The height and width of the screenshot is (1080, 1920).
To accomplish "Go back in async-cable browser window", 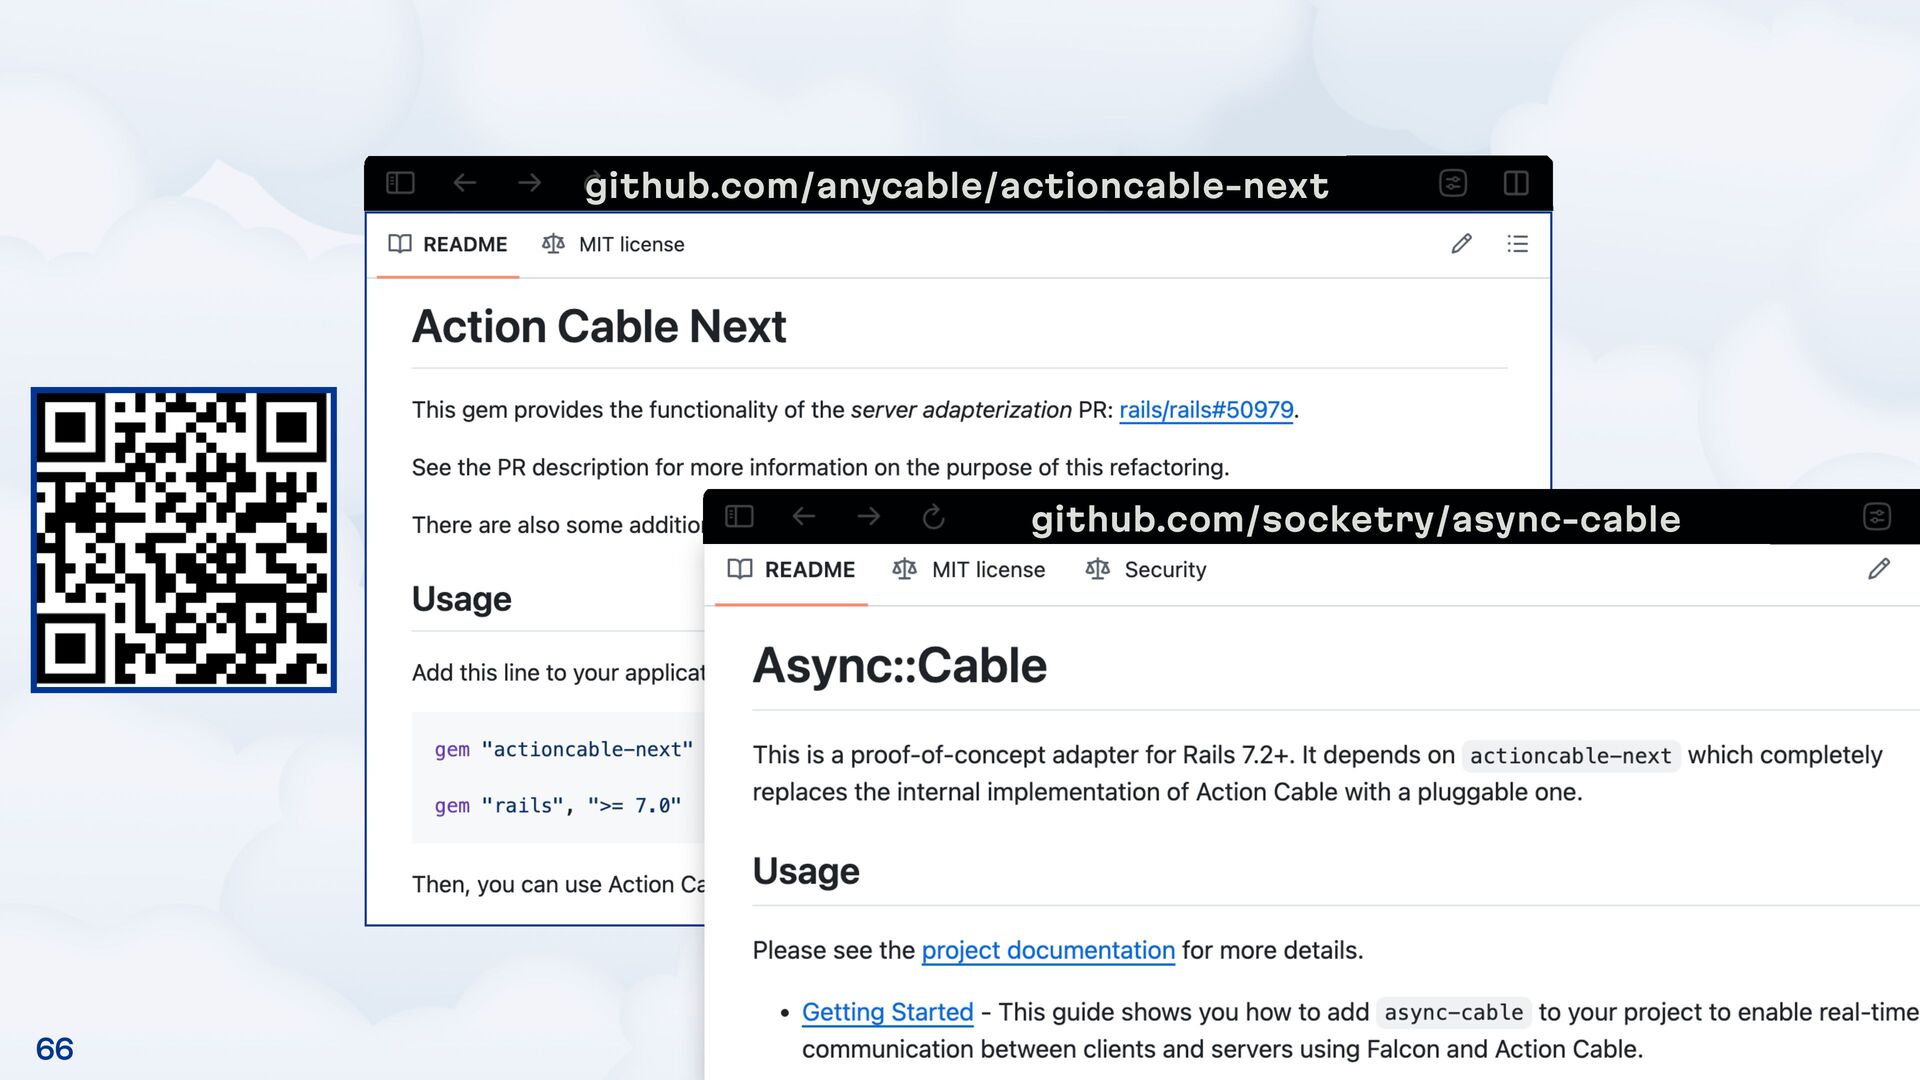I will click(804, 516).
